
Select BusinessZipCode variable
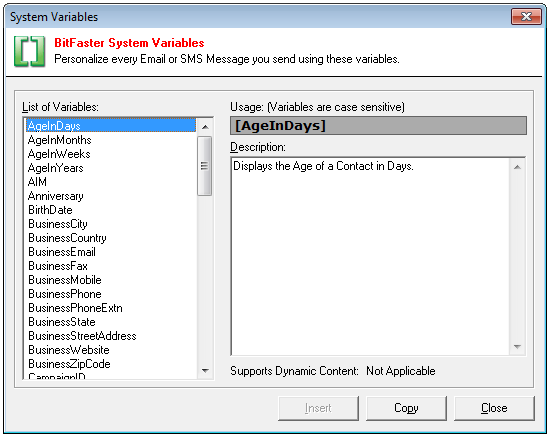pyautogui.click(x=111, y=364)
